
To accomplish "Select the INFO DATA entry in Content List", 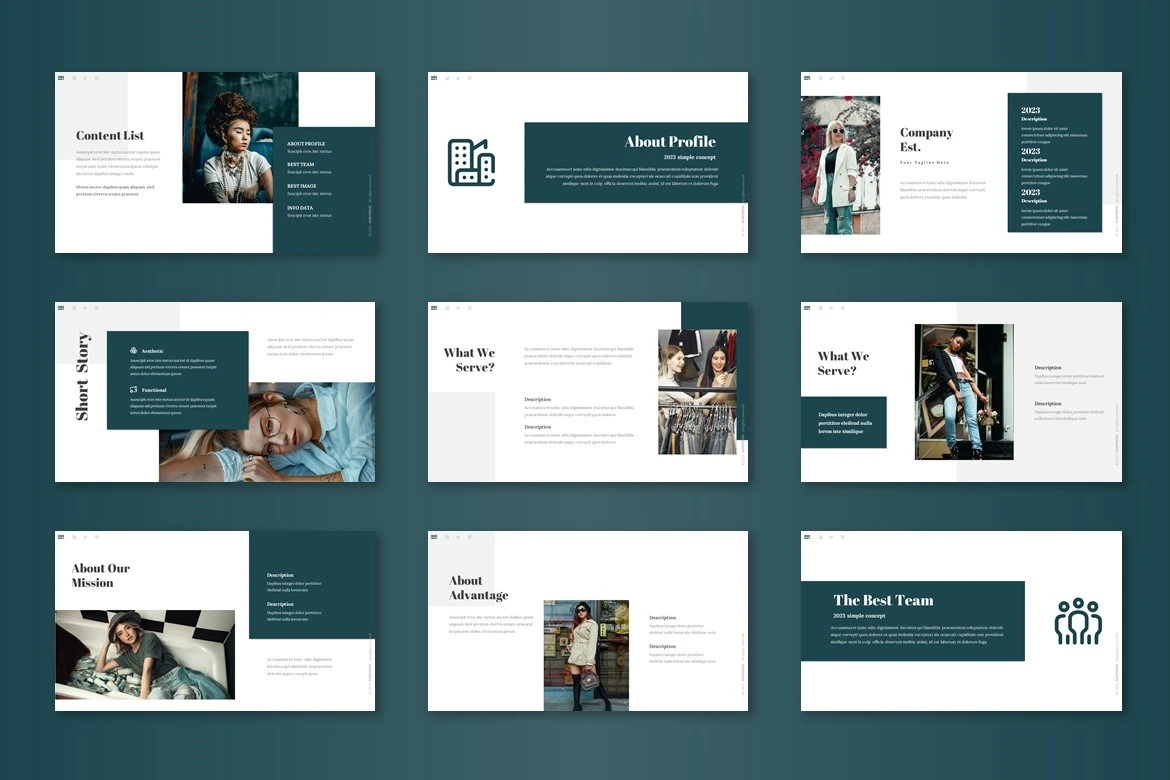I will [x=300, y=208].
